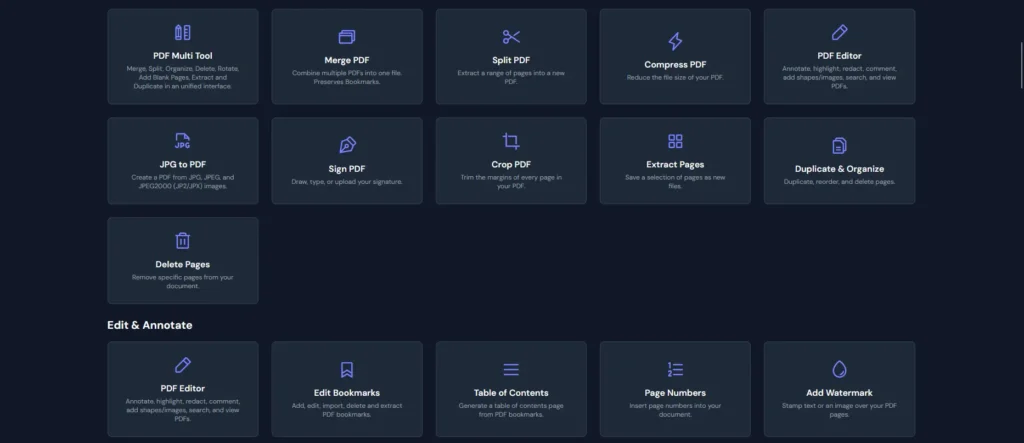
Task: Click 'Remove specific pages from your document' text
Action: tap(183, 282)
